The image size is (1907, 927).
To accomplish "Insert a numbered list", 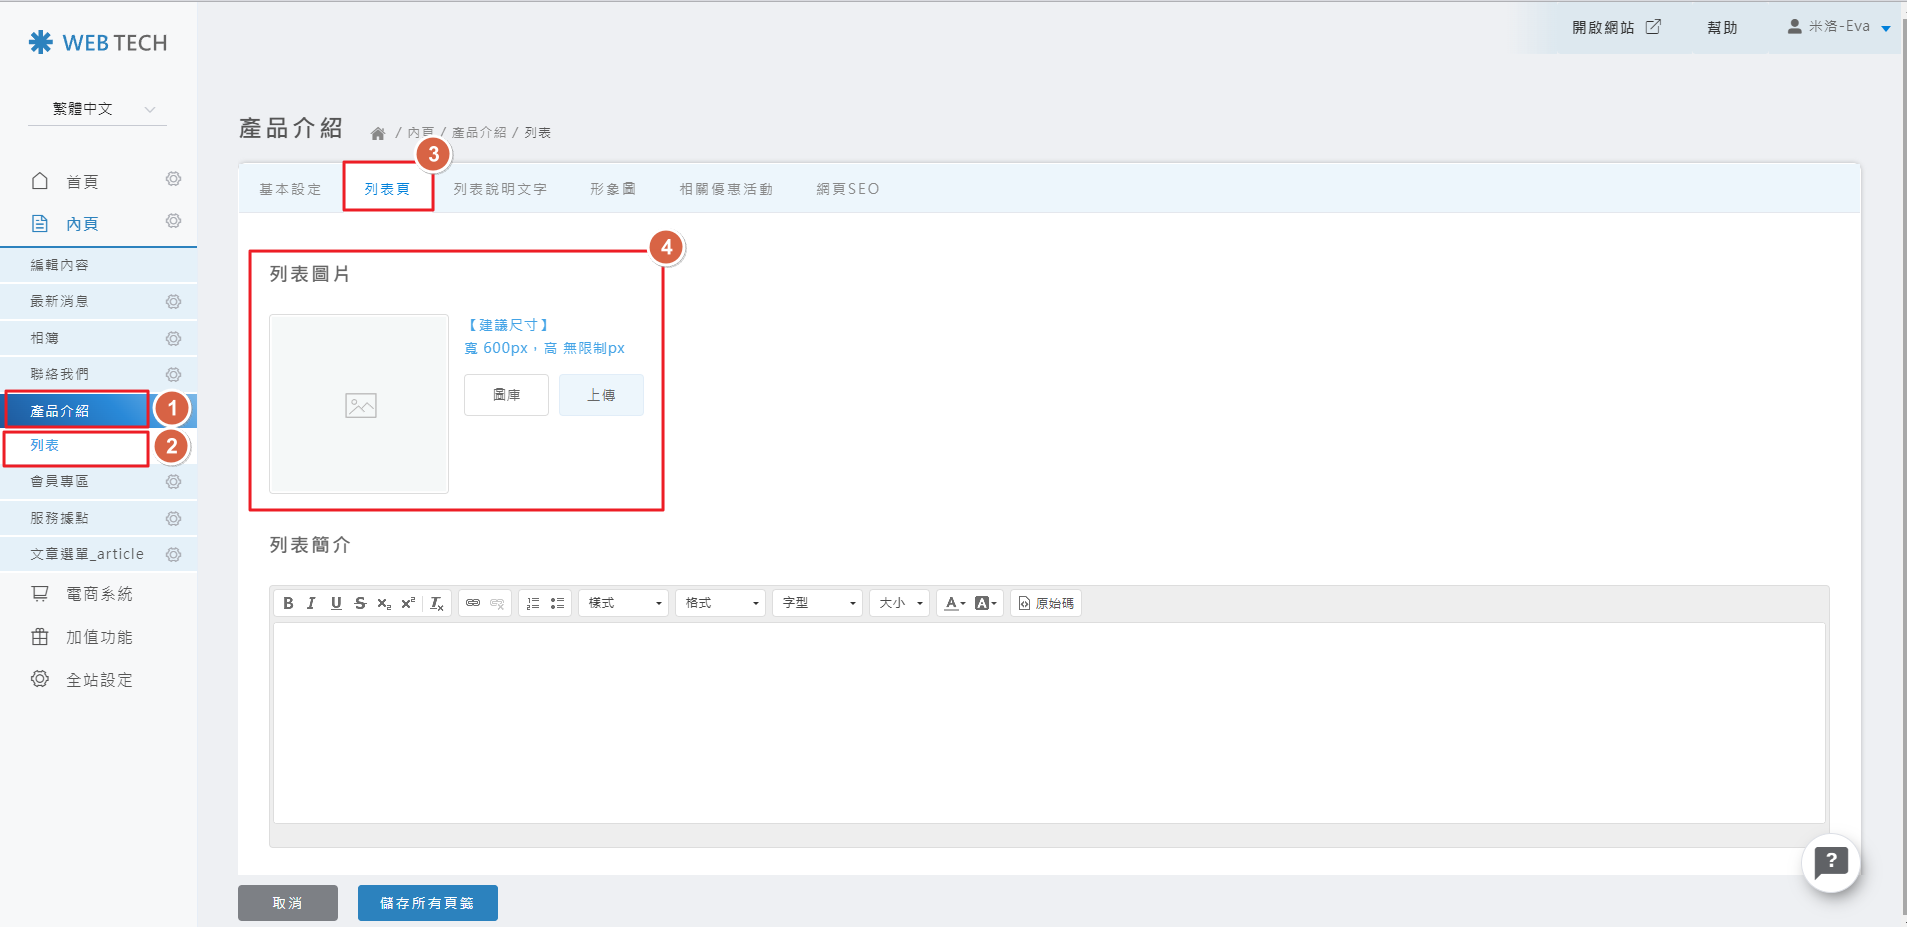I will 533,603.
